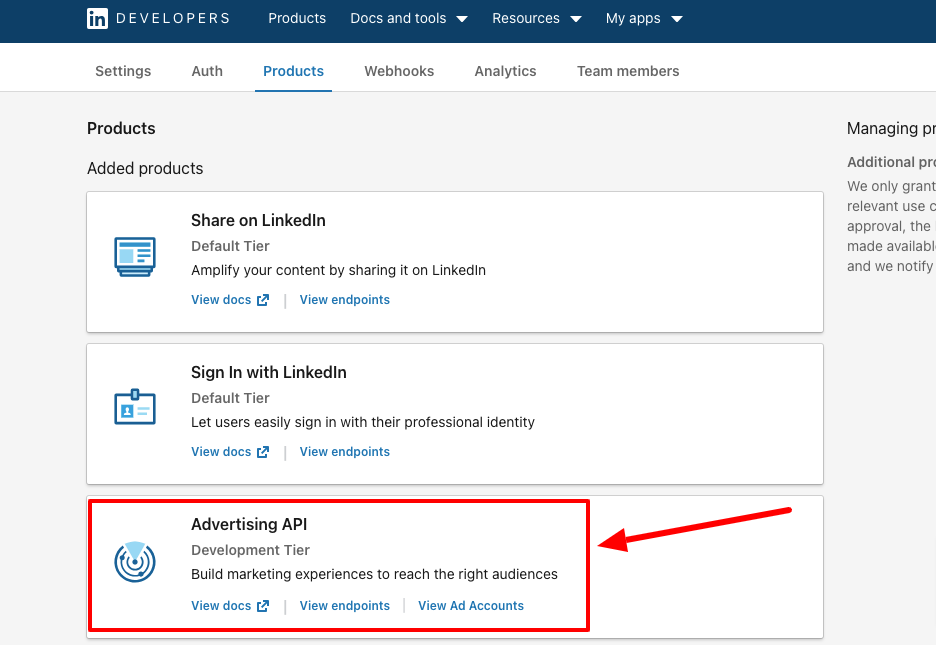The height and width of the screenshot is (645, 936).
Task: Click the Share on LinkedIn product icon
Action: [x=135, y=257]
